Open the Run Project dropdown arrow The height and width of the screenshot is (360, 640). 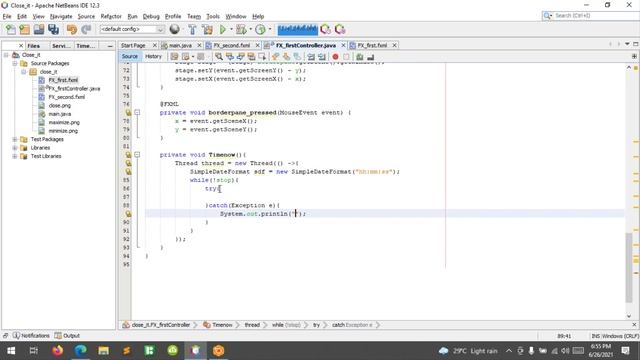[x=231, y=29]
